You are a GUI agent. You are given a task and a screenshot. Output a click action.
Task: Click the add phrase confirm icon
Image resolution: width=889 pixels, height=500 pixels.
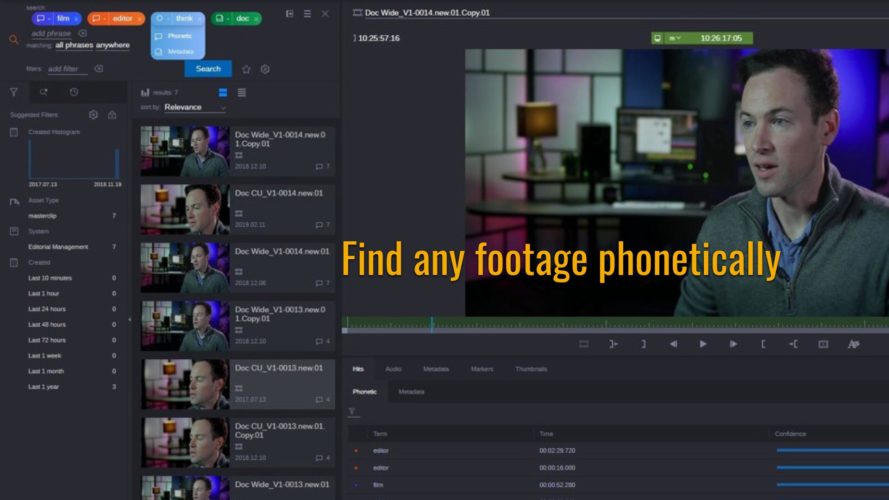tap(83, 33)
